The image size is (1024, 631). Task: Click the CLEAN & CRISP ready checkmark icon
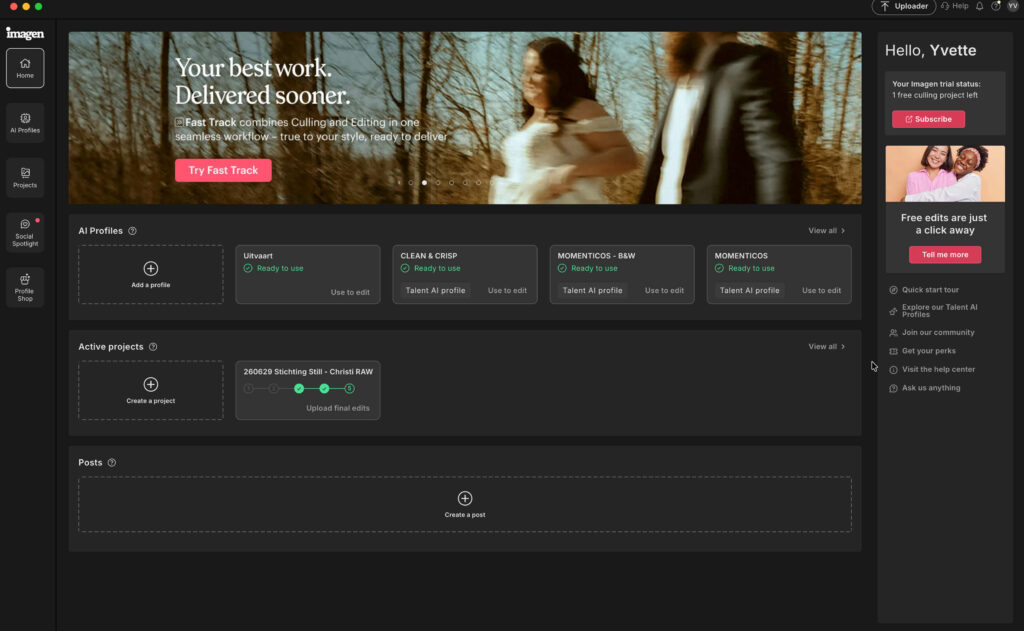tap(405, 268)
